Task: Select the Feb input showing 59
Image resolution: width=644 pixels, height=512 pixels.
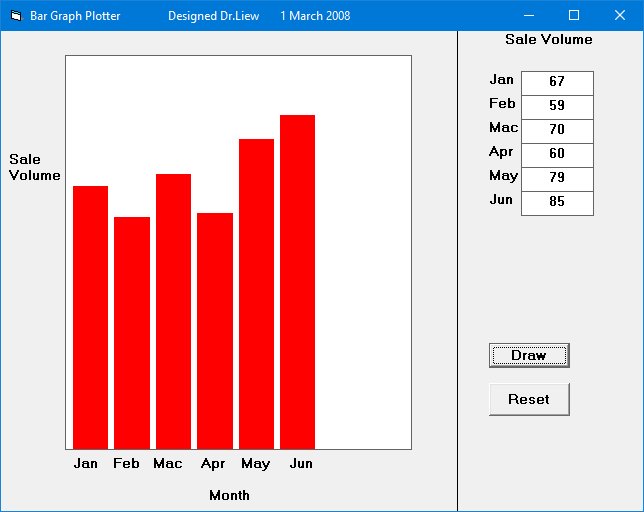Action: [x=557, y=107]
